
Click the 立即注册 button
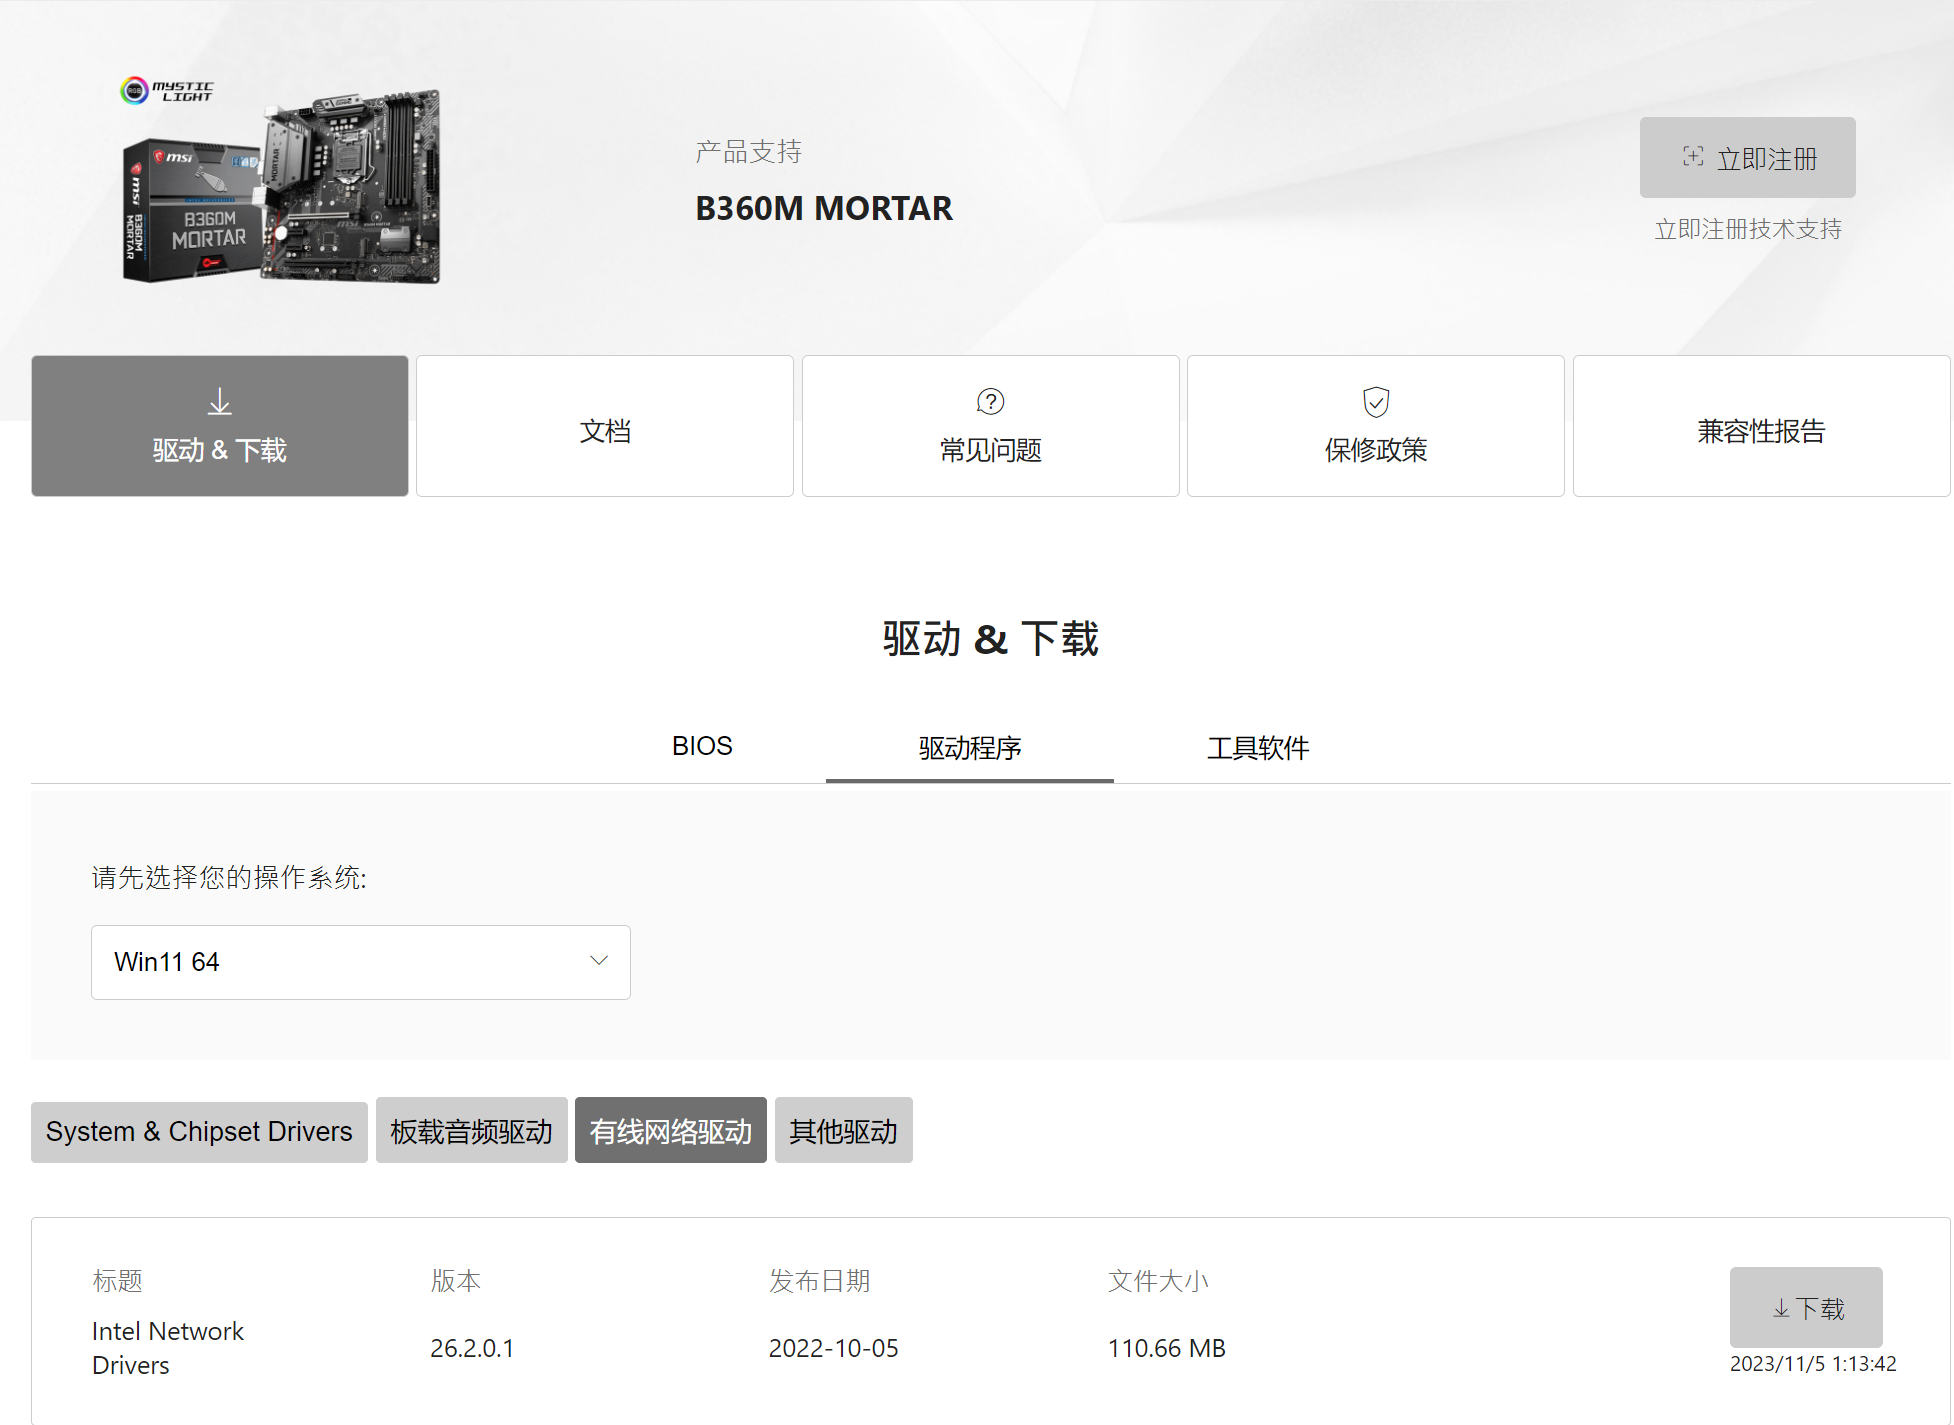(1748, 158)
